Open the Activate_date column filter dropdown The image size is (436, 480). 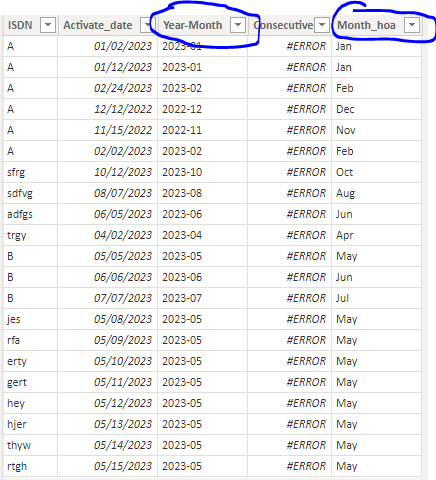pyautogui.click(x=147, y=25)
